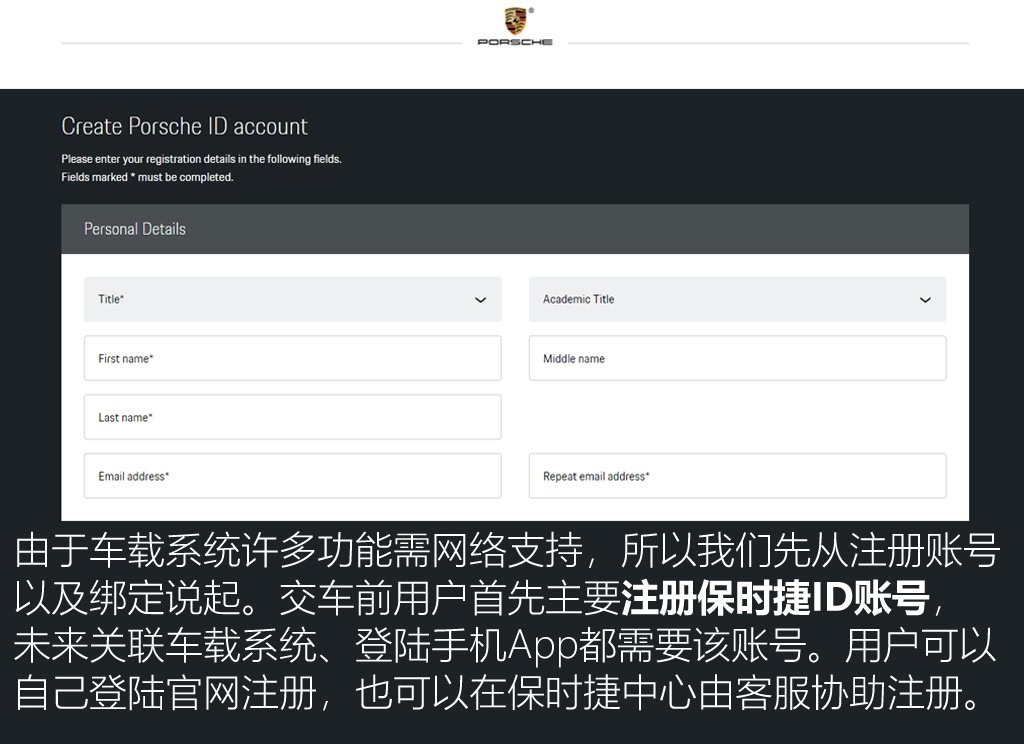1024x744 pixels.
Task: Click into the Email address field
Action: 293,476
